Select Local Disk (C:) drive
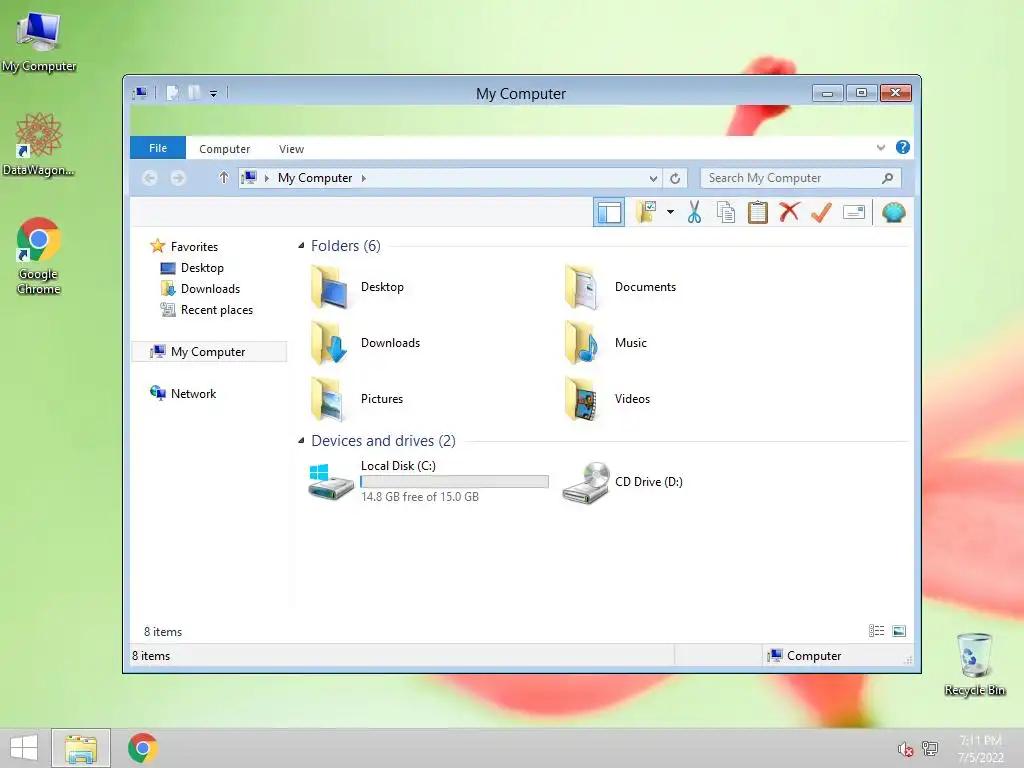The height and width of the screenshot is (768, 1024). pos(428,481)
